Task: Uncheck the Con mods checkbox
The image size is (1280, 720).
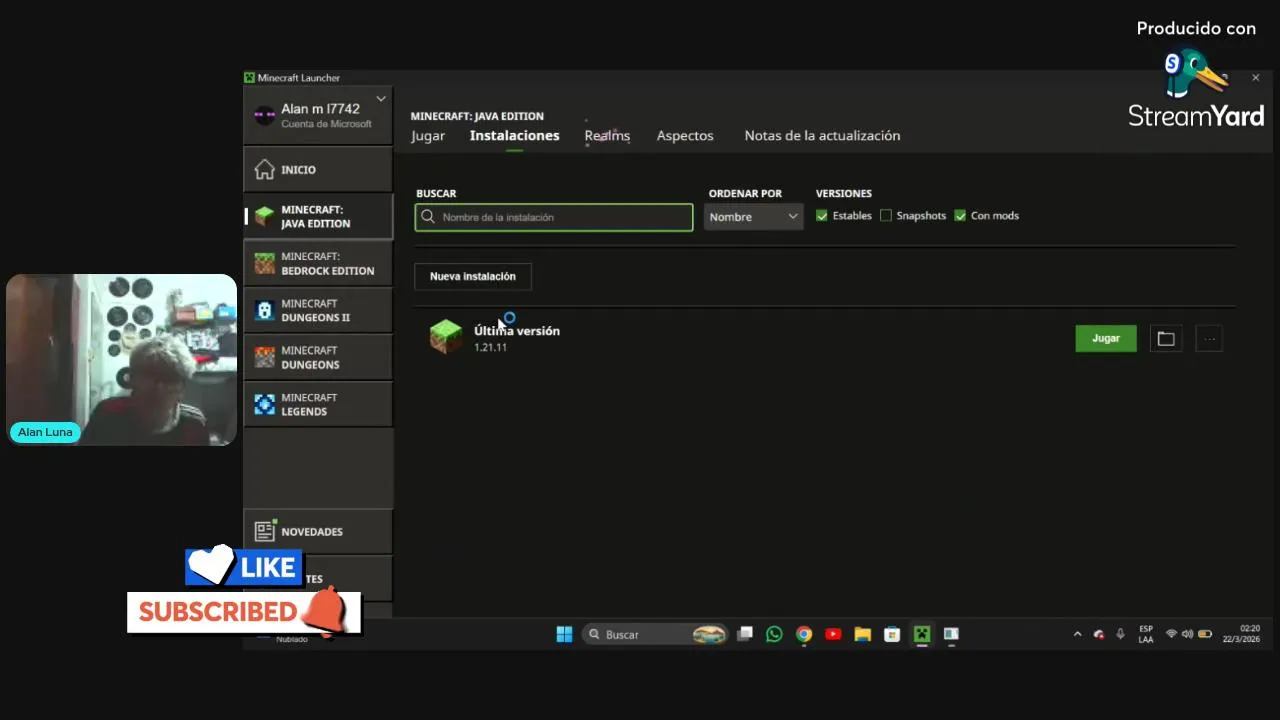Action: click(960, 216)
